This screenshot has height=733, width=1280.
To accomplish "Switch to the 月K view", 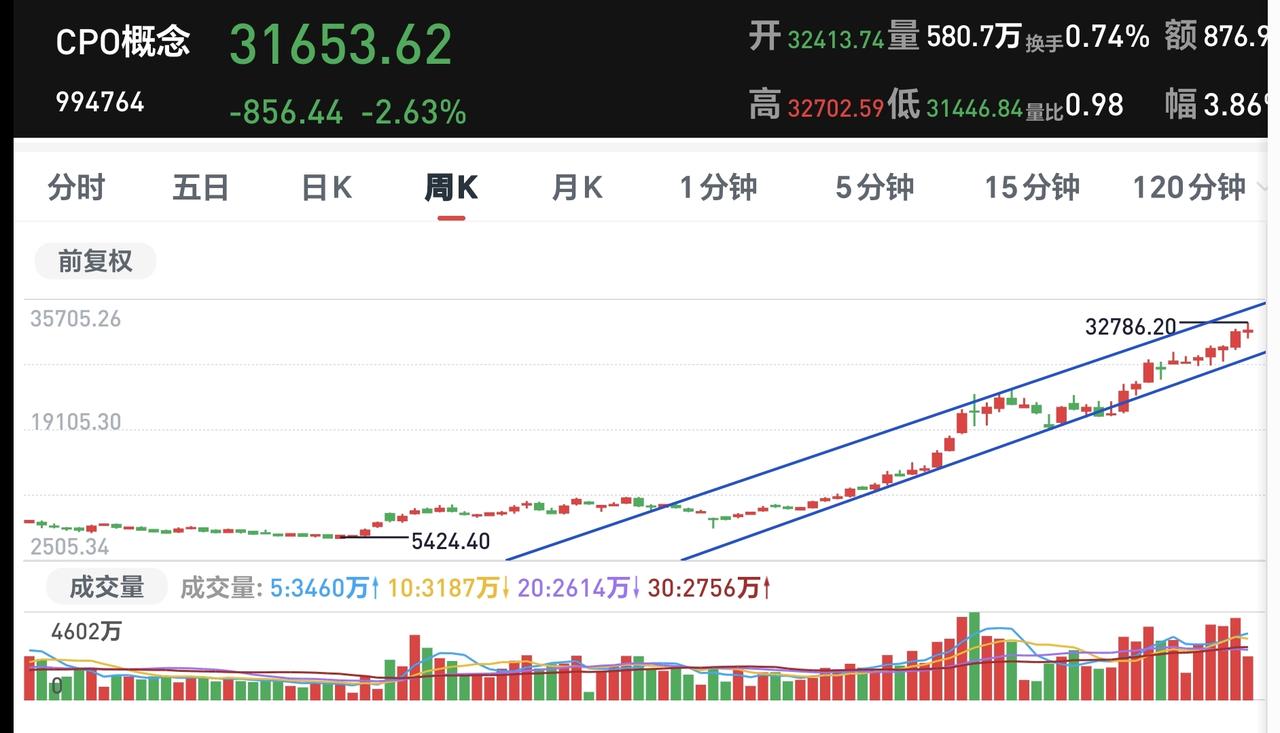I will pyautogui.click(x=577, y=187).
